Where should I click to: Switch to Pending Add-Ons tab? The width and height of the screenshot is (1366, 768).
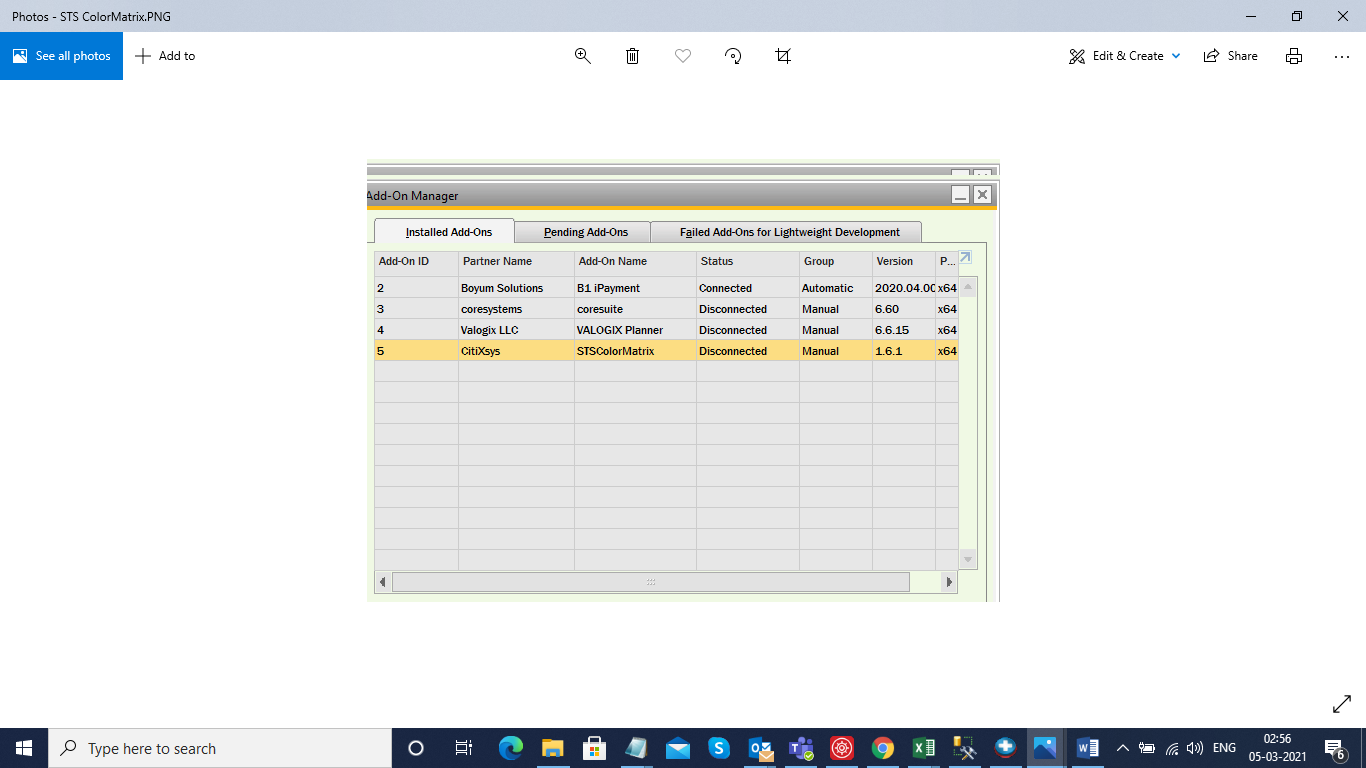(586, 232)
